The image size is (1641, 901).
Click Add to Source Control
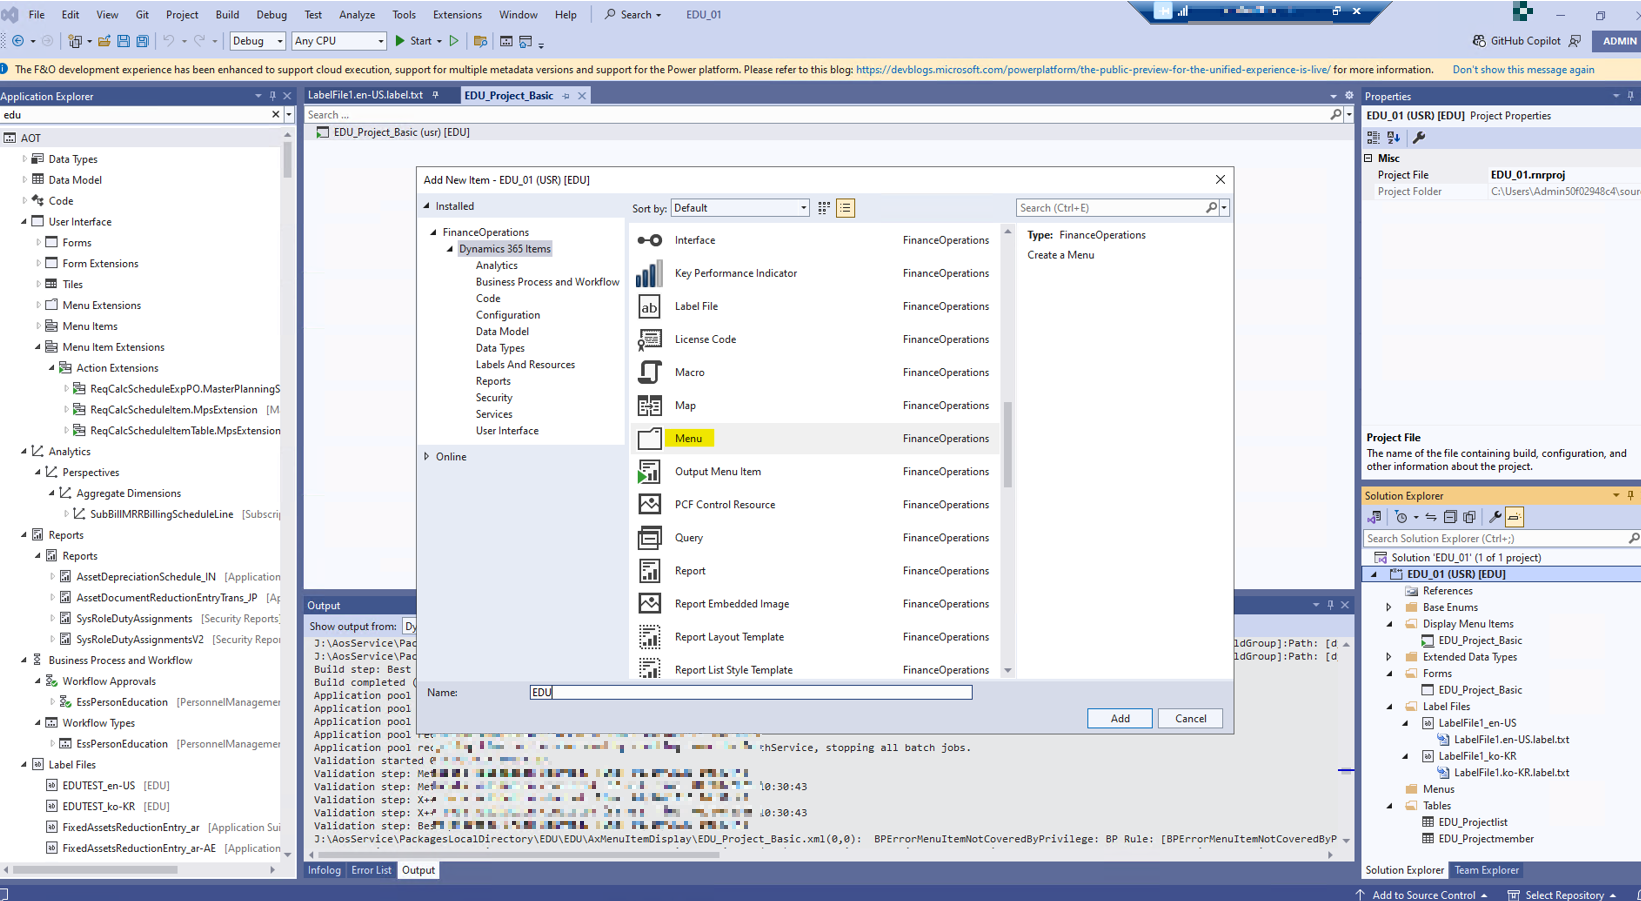point(1422,895)
